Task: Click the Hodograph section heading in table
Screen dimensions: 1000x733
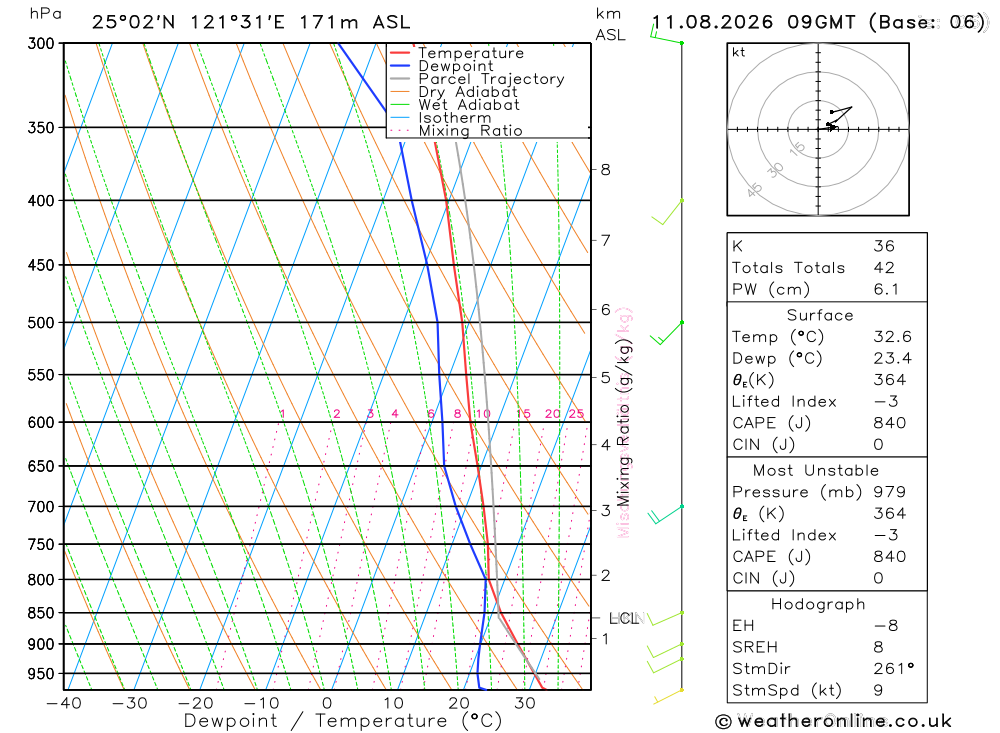Action: coord(818,604)
